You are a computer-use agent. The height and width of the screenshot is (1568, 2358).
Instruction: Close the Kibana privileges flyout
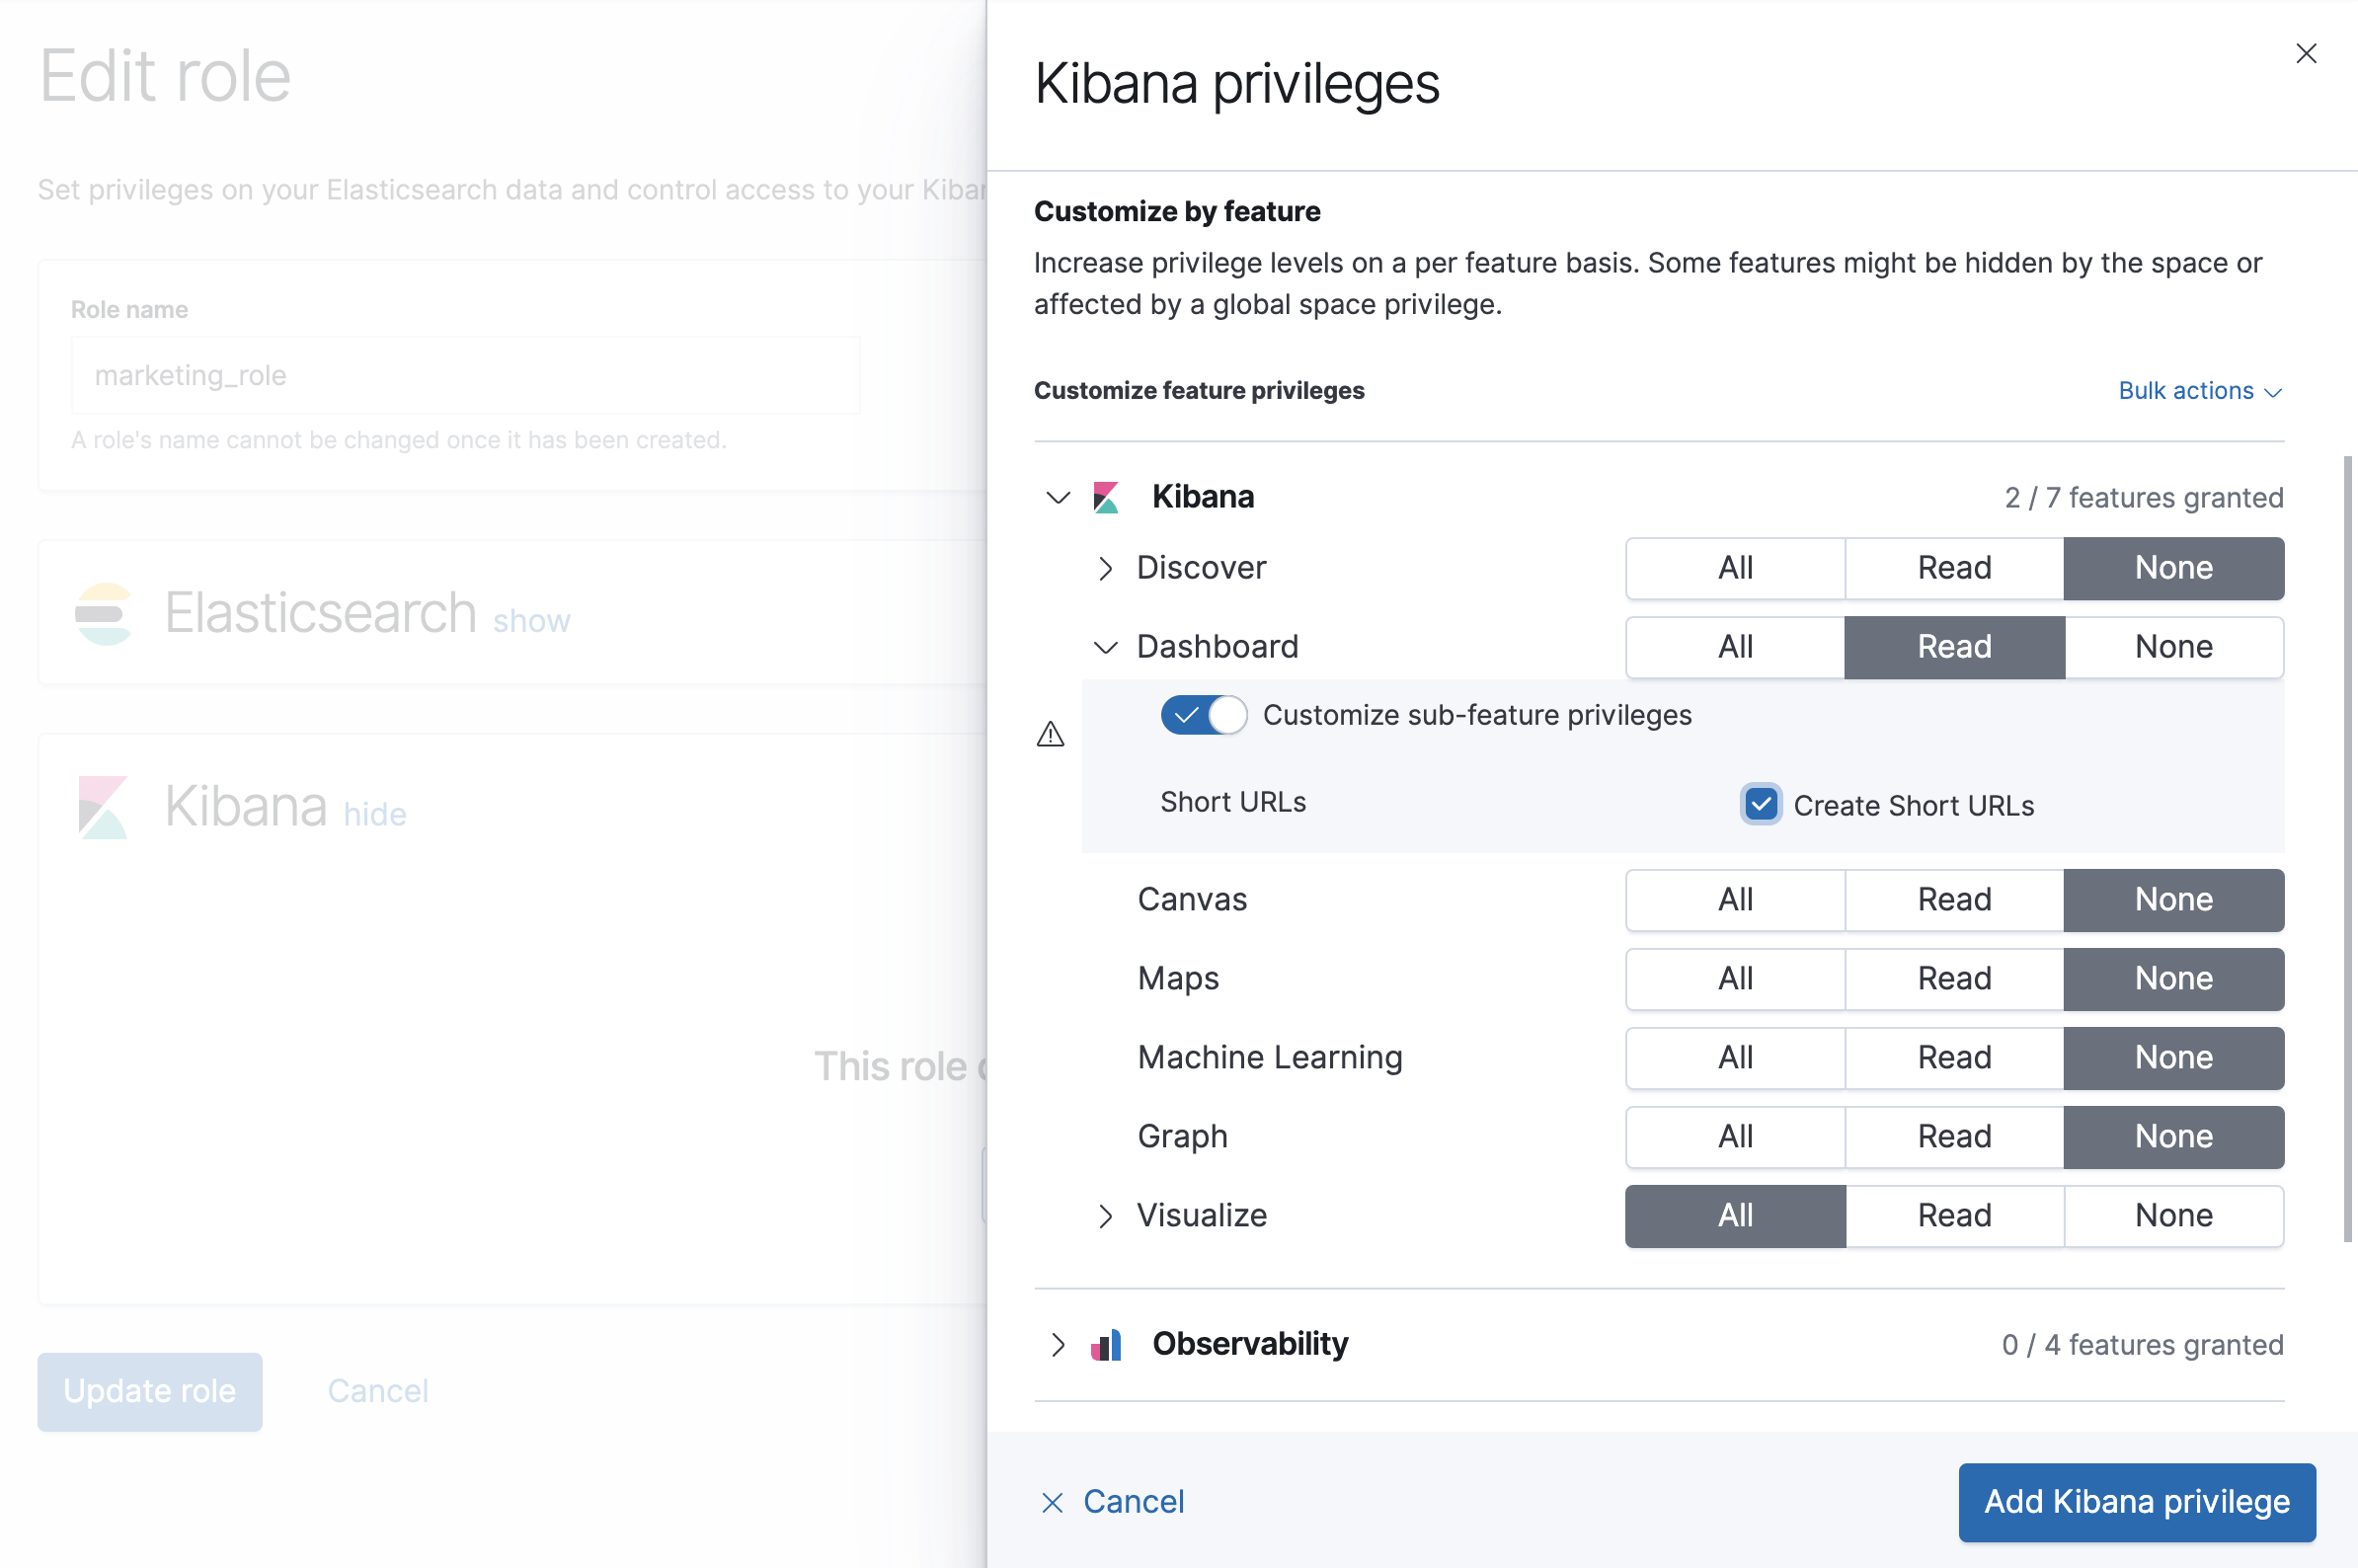tap(2307, 54)
